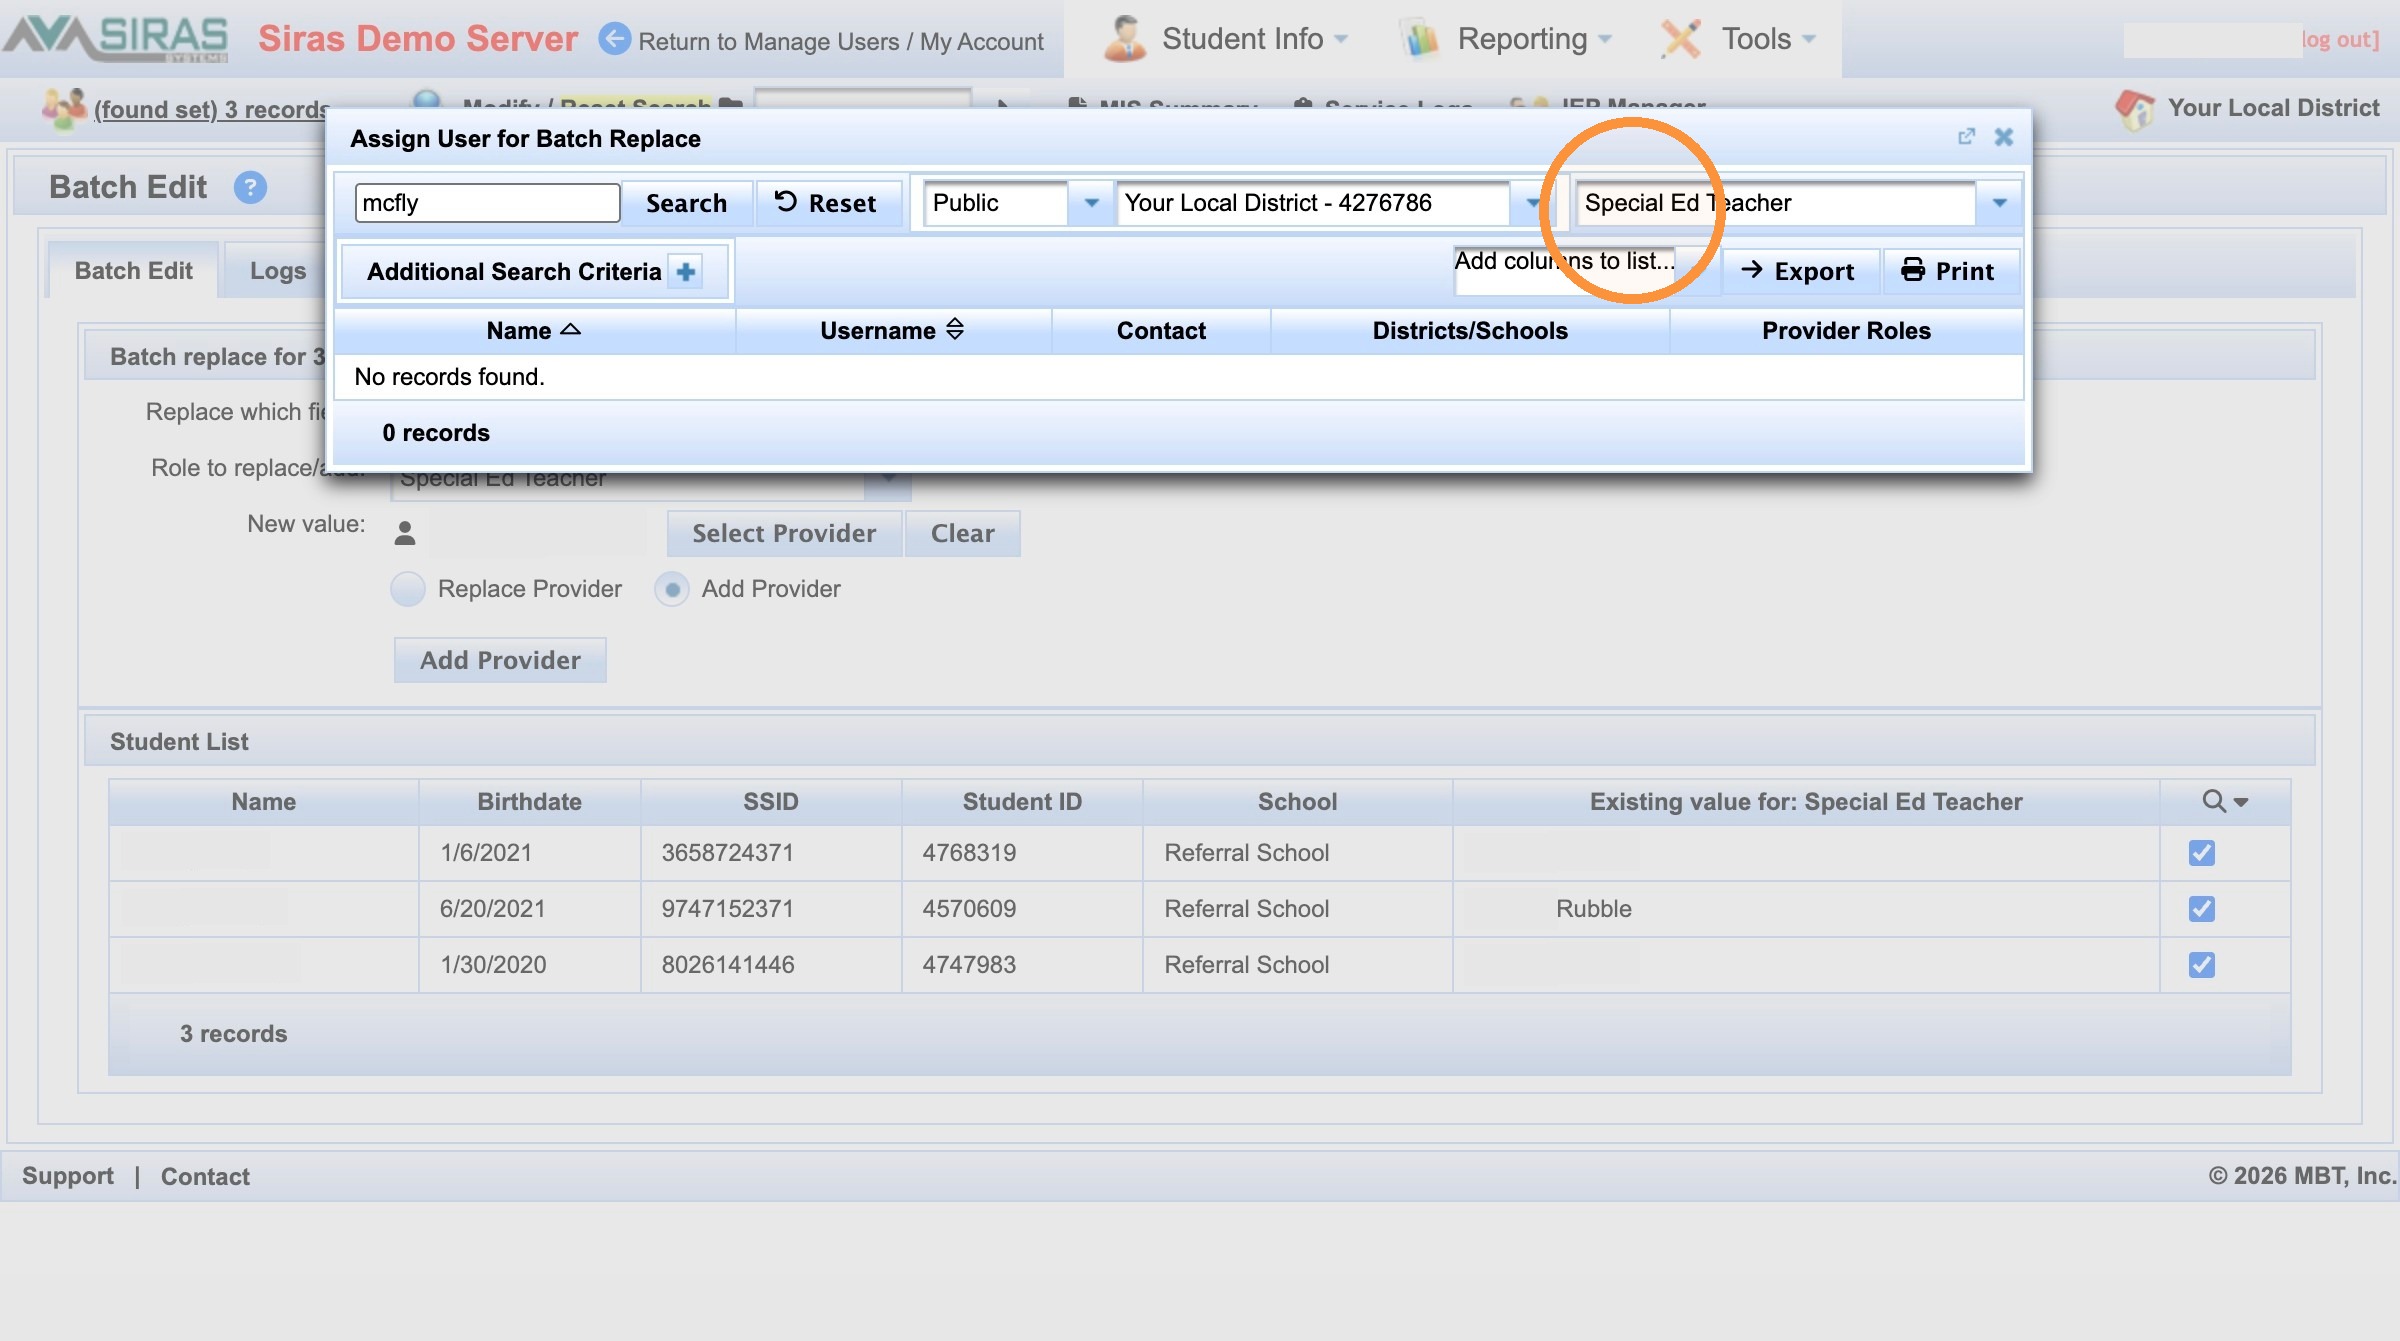Image resolution: width=2400 pixels, height=1341 pixels.
Task: Click the Additional Search Criteria button
Action: (535, 271)
